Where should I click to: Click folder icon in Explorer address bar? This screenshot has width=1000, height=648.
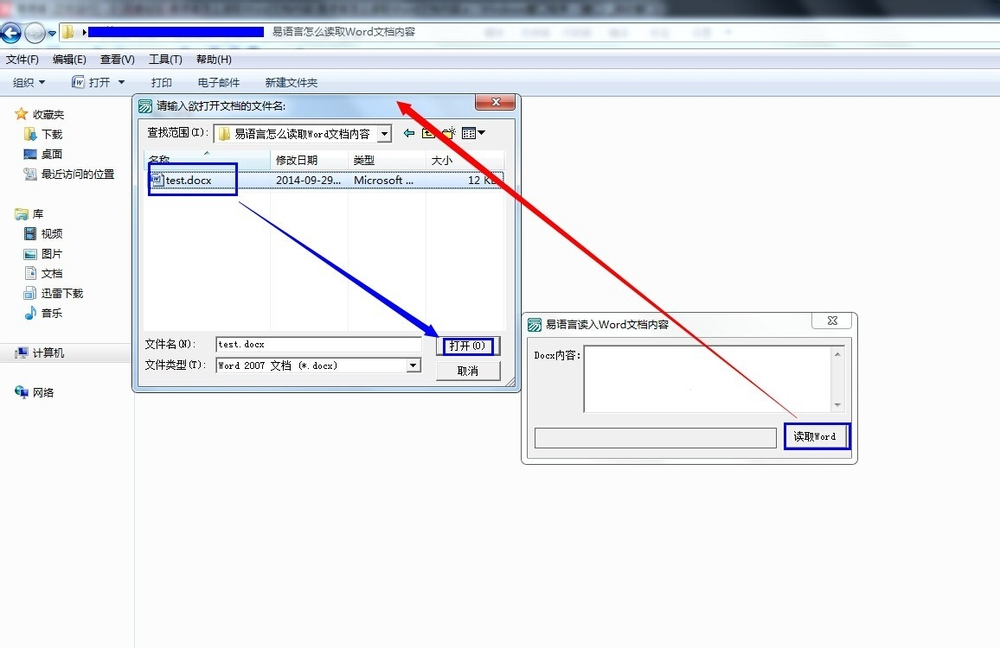[68, 32]
